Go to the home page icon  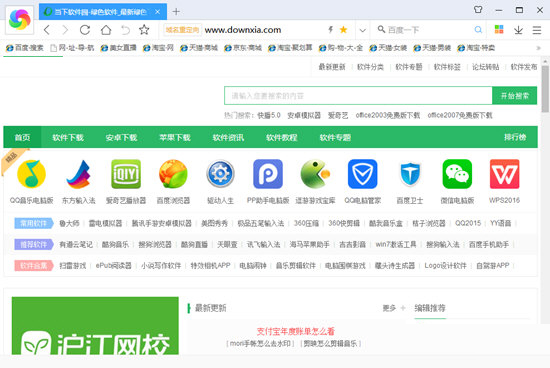tap(106, 30)
